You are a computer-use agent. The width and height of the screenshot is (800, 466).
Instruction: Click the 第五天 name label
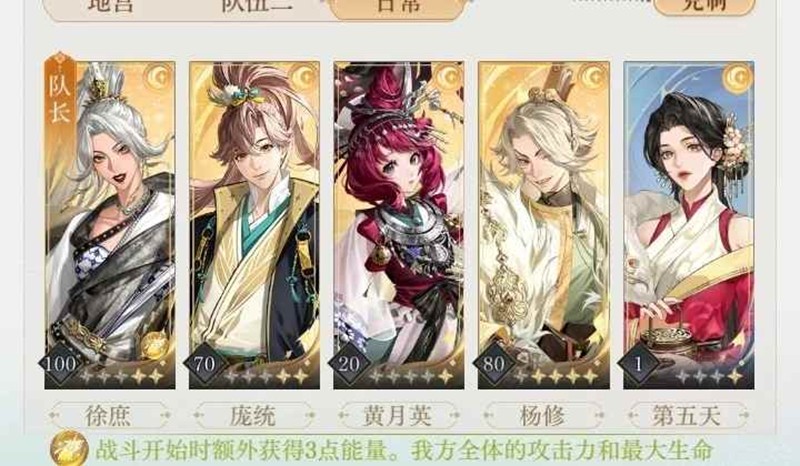(x=687, y=416)
